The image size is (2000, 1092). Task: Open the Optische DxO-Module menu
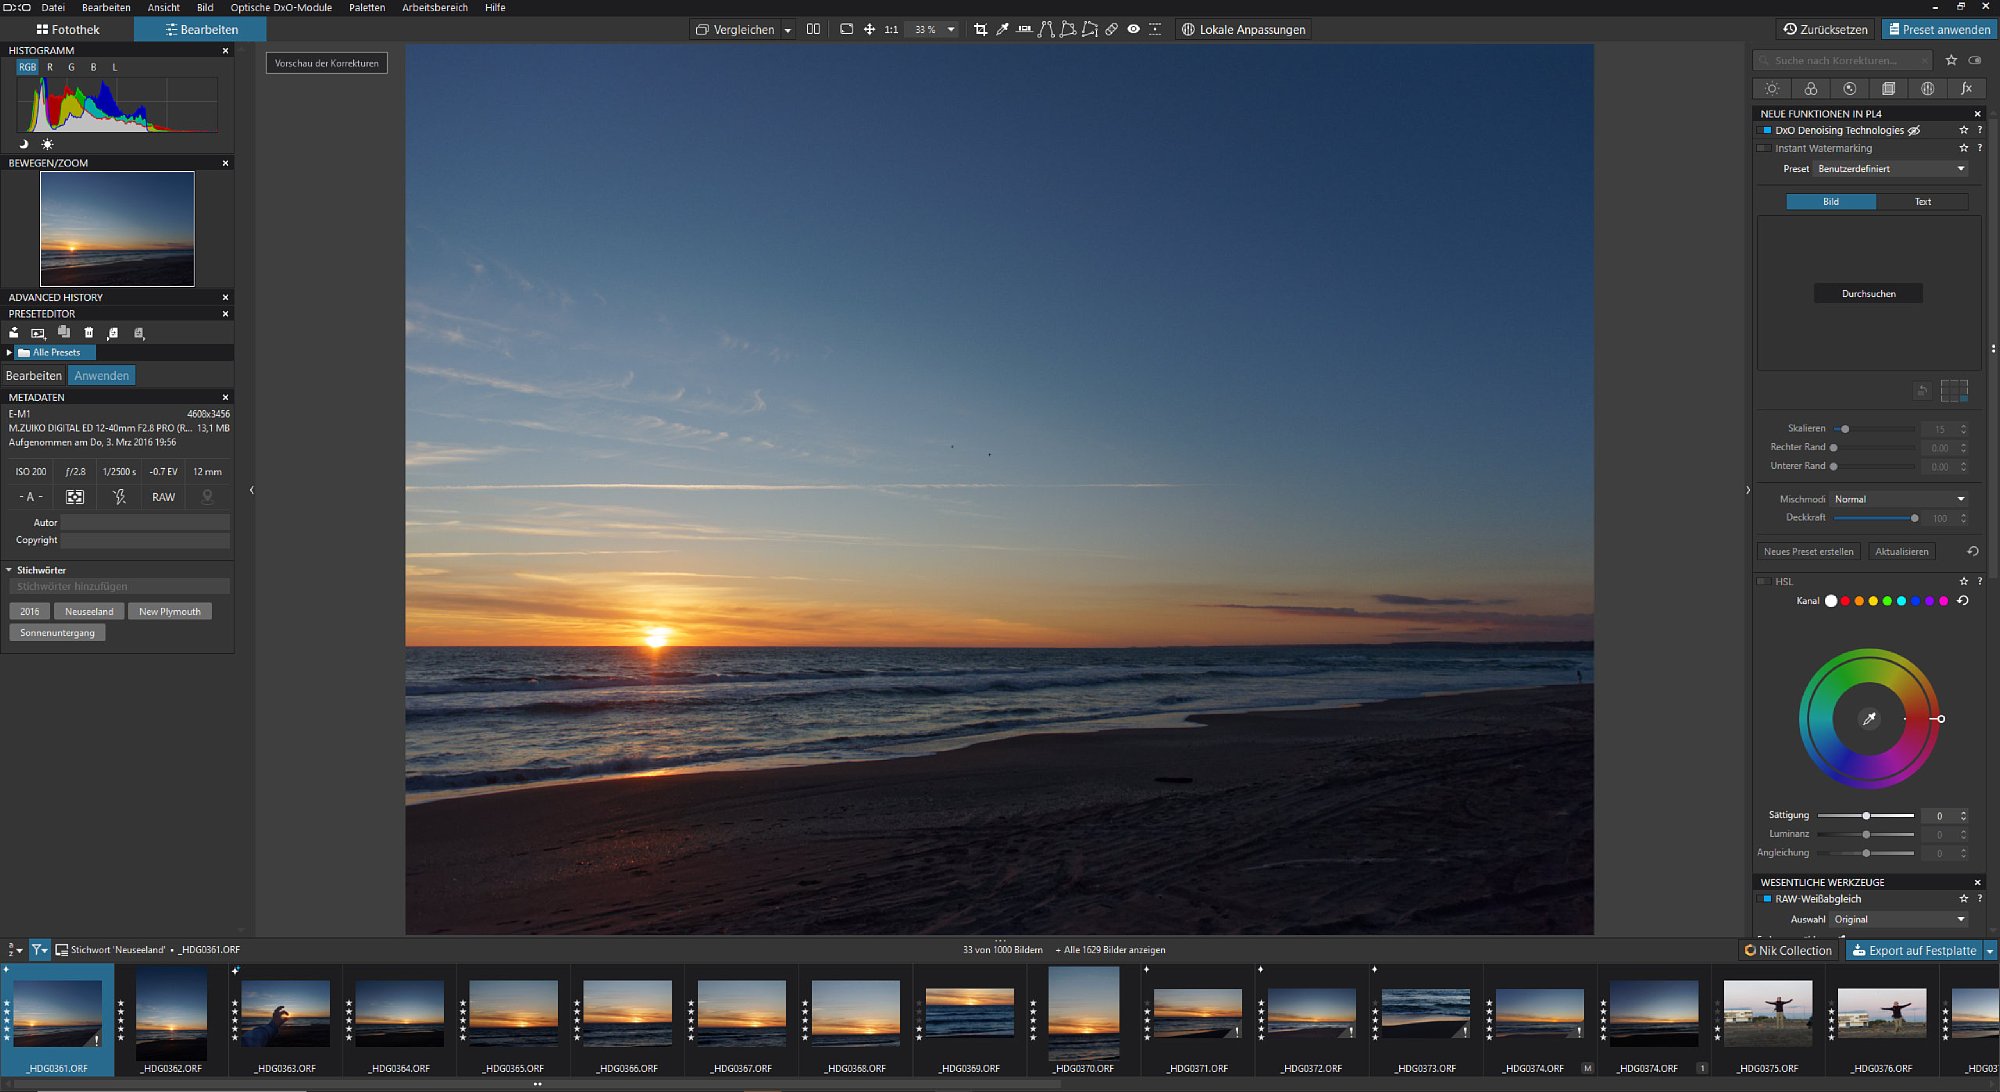tap(281, 7)
